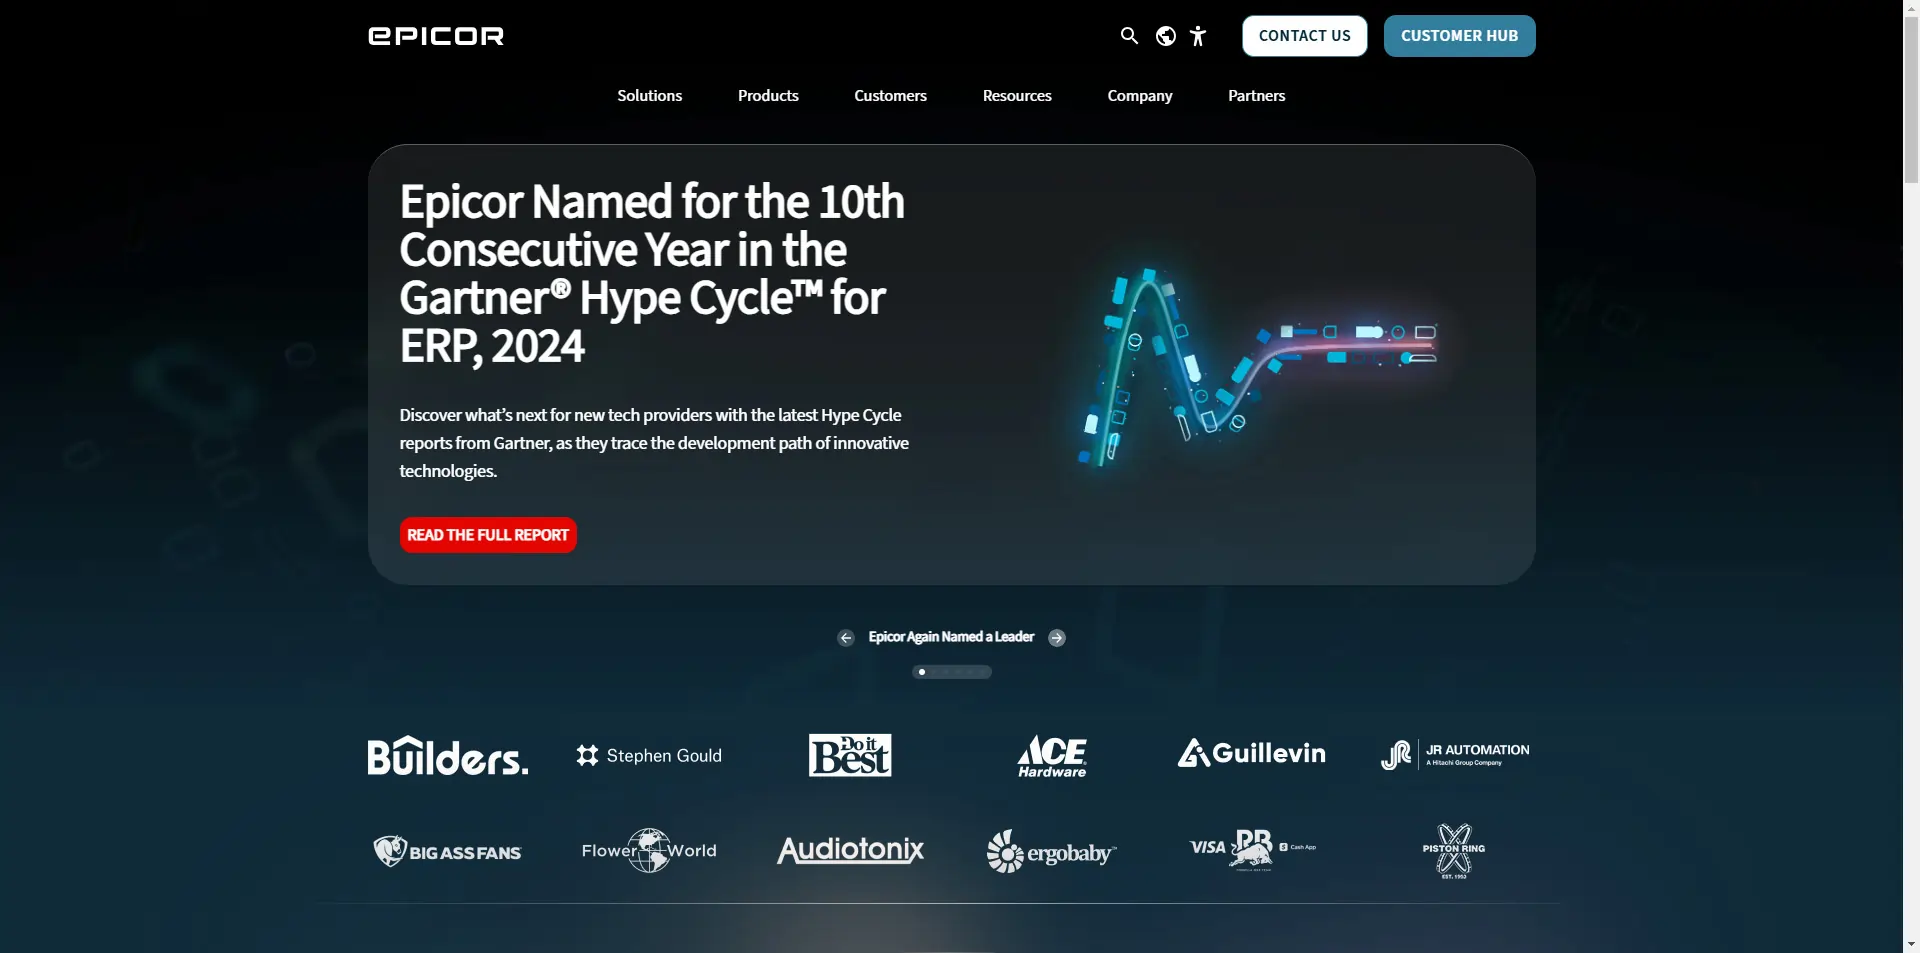The height and width of the screenshot is (953, 1920).
Task: Click the Epicor logo in the header
Action: (436, 36)
